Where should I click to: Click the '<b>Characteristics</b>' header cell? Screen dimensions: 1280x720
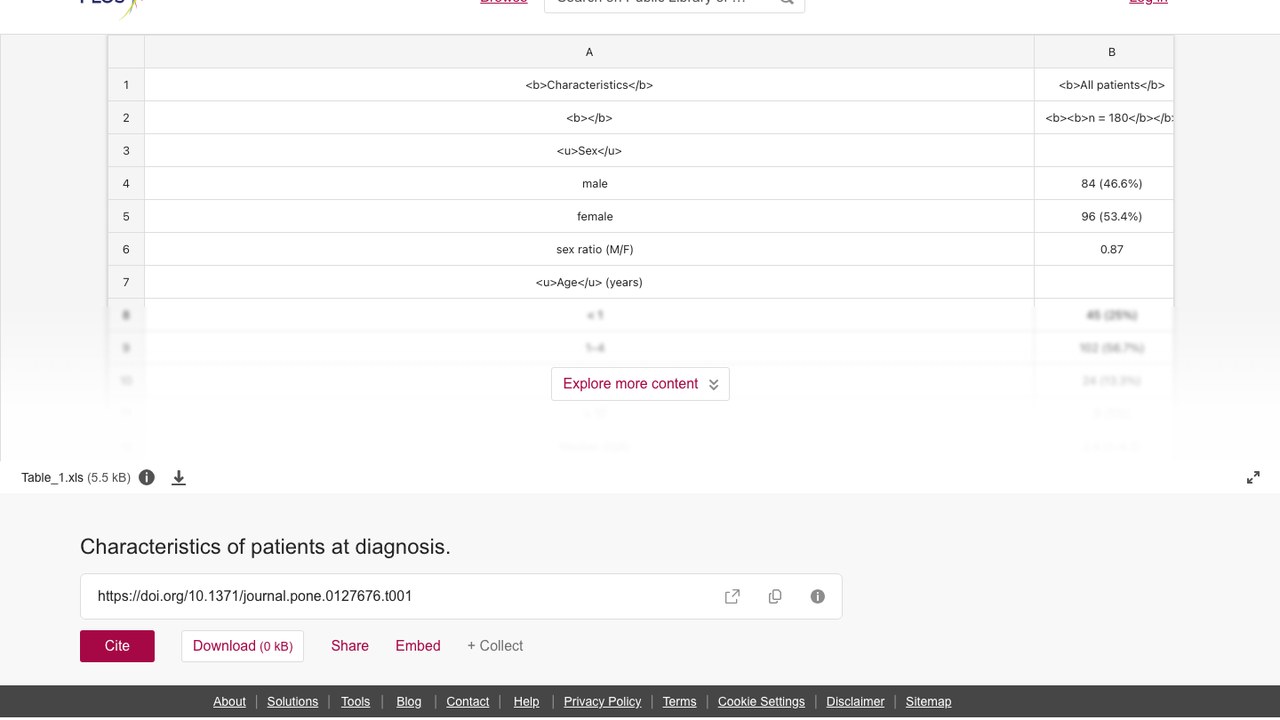coord(589,85)
